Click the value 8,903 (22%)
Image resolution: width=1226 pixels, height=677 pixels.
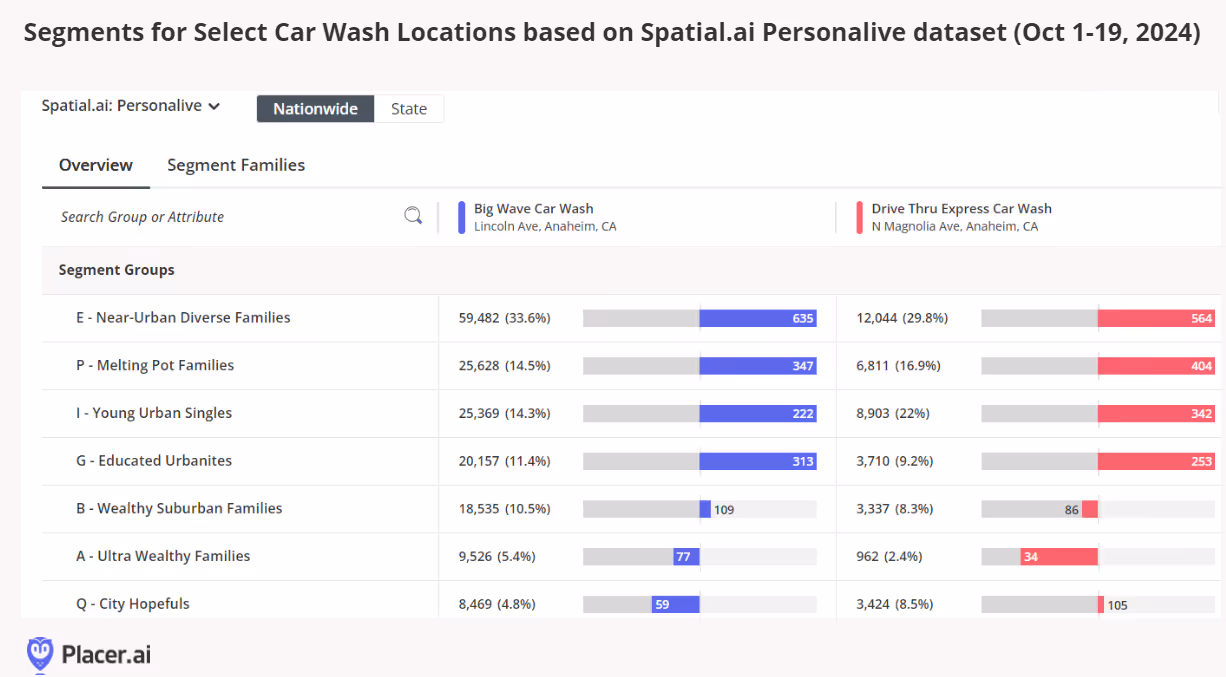(894, 413)
